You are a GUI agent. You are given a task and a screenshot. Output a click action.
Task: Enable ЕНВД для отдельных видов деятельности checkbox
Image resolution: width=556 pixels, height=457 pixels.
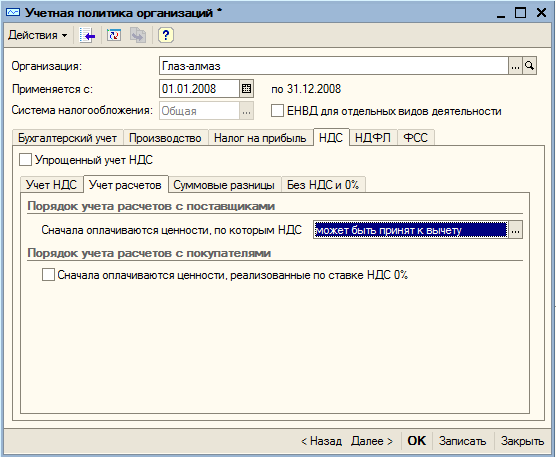(x=277, y=111)
